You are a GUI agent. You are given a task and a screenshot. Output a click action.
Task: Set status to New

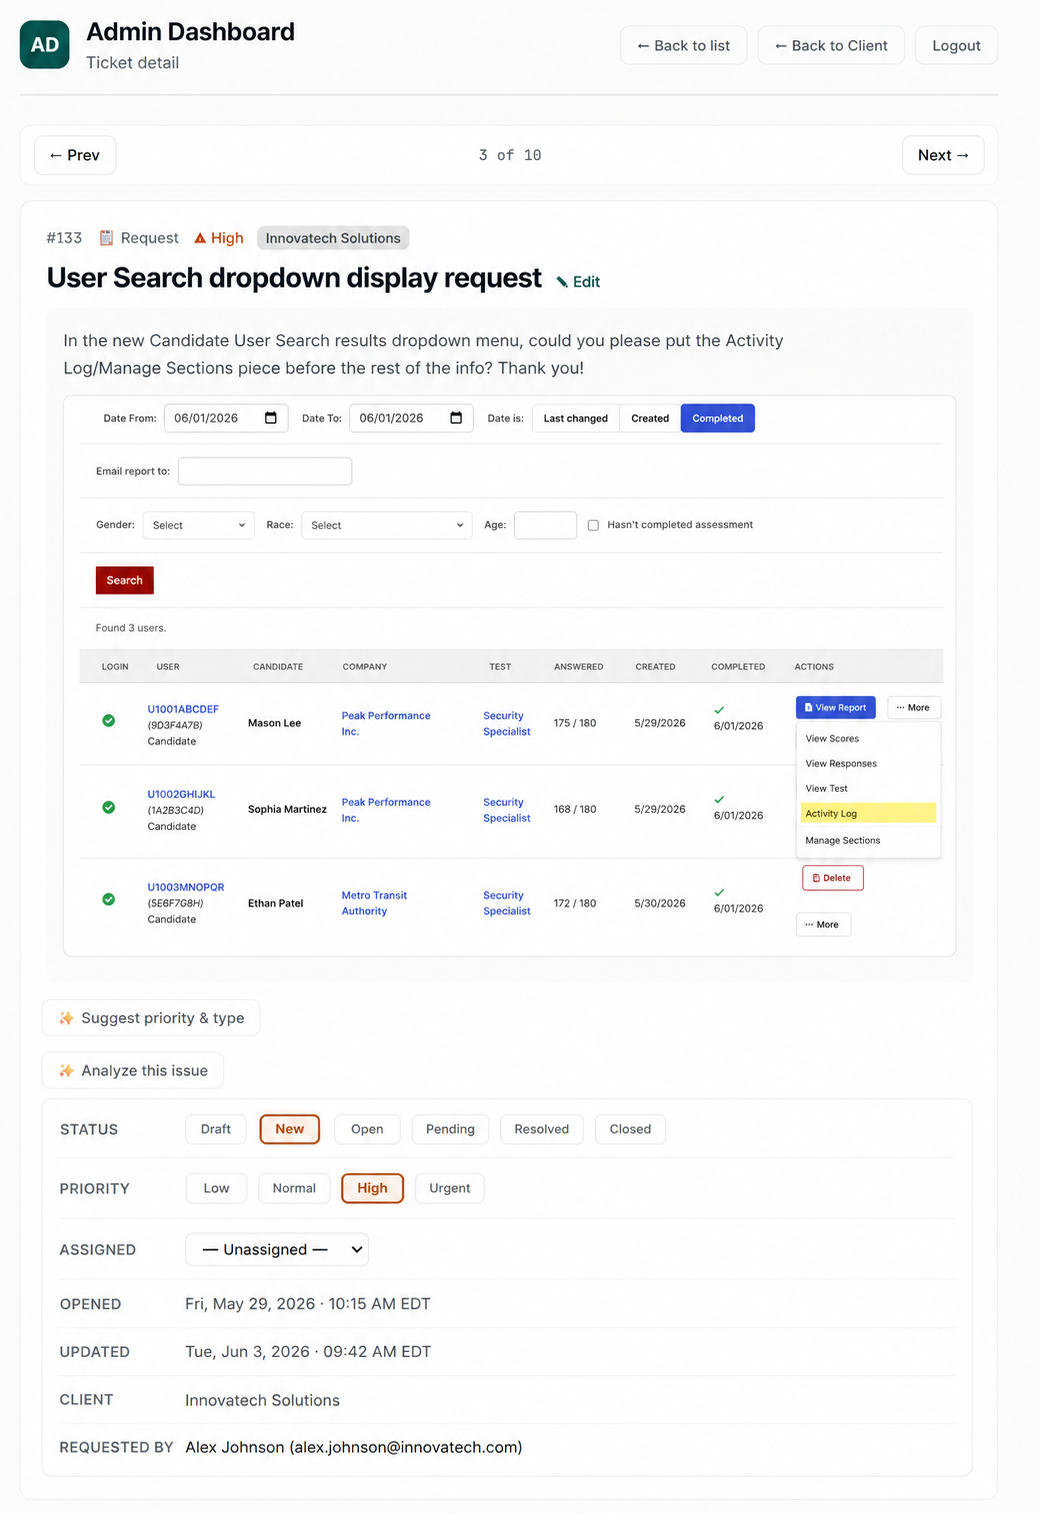tap(290, 1129)
